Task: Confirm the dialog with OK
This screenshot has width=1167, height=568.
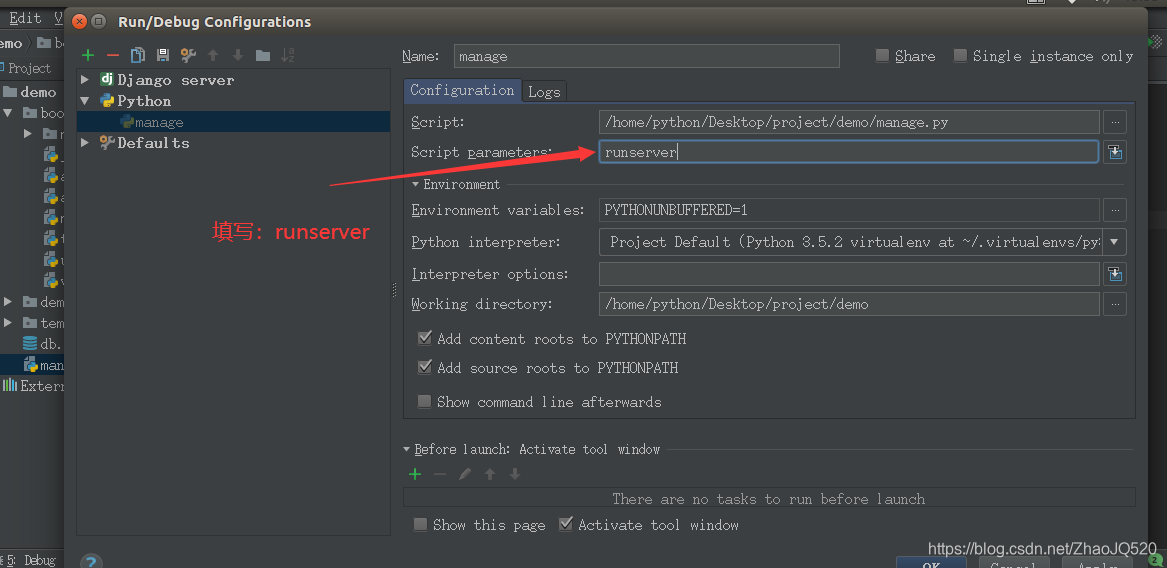Action: [931, 564]
